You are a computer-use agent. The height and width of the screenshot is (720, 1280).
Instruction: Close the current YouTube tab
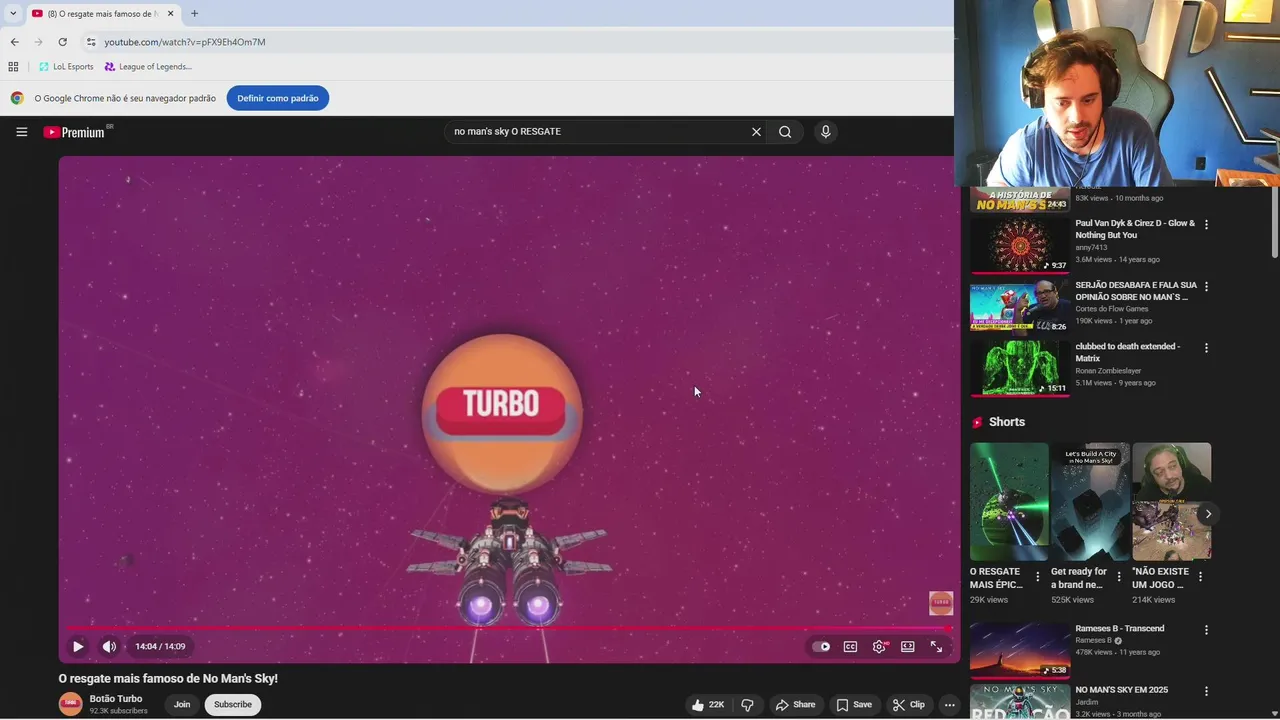(x=170, y=14)
